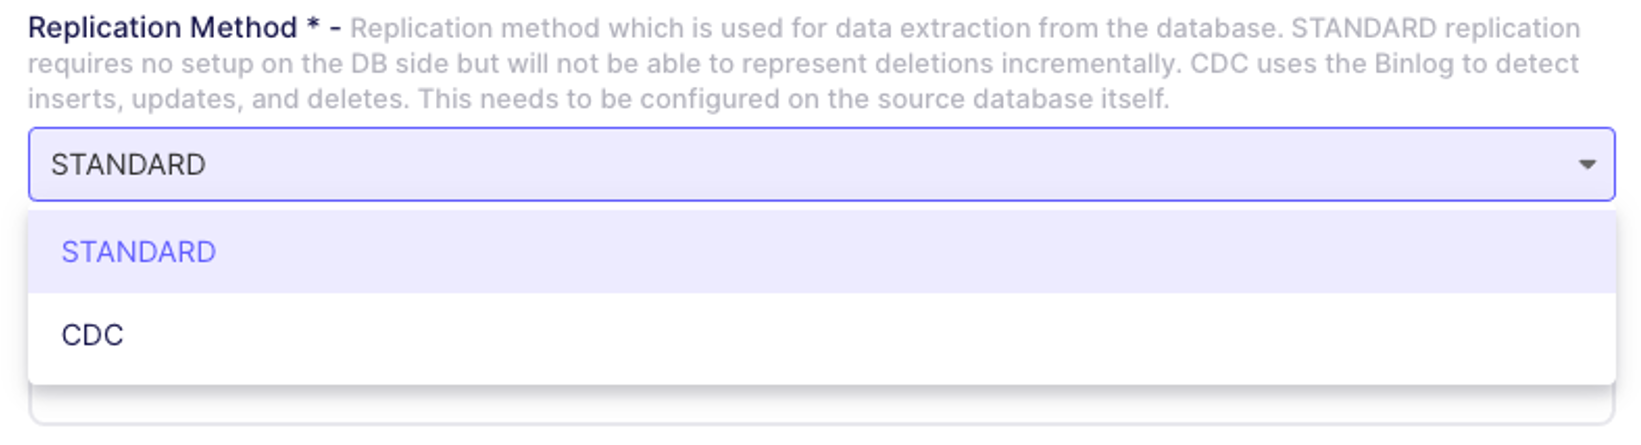The image size is (1641, 445).
Task: Click the CDC row in the dropdown list
Action: point(820,335)
